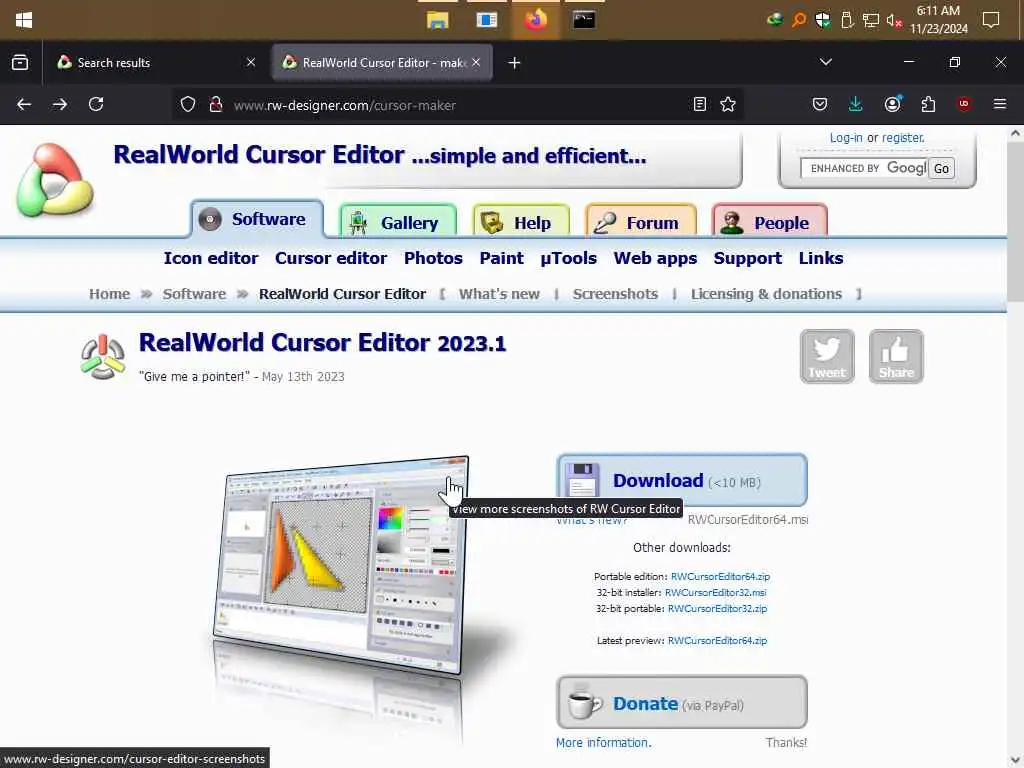Open the Gallery tab
Image resolution: width=1024 pixels, height=768 pixels.
coord(398,223)
